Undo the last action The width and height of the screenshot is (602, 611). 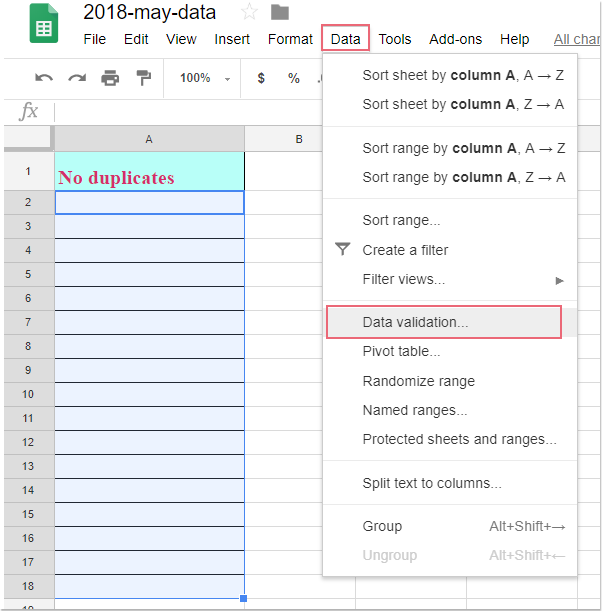click(44, 78)
